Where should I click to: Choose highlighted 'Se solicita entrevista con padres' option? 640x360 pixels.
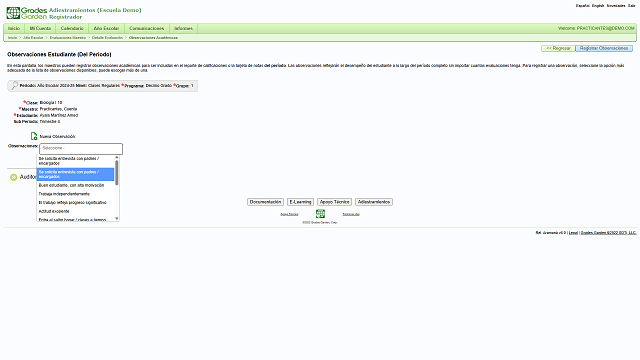click(x=76, y=174)
